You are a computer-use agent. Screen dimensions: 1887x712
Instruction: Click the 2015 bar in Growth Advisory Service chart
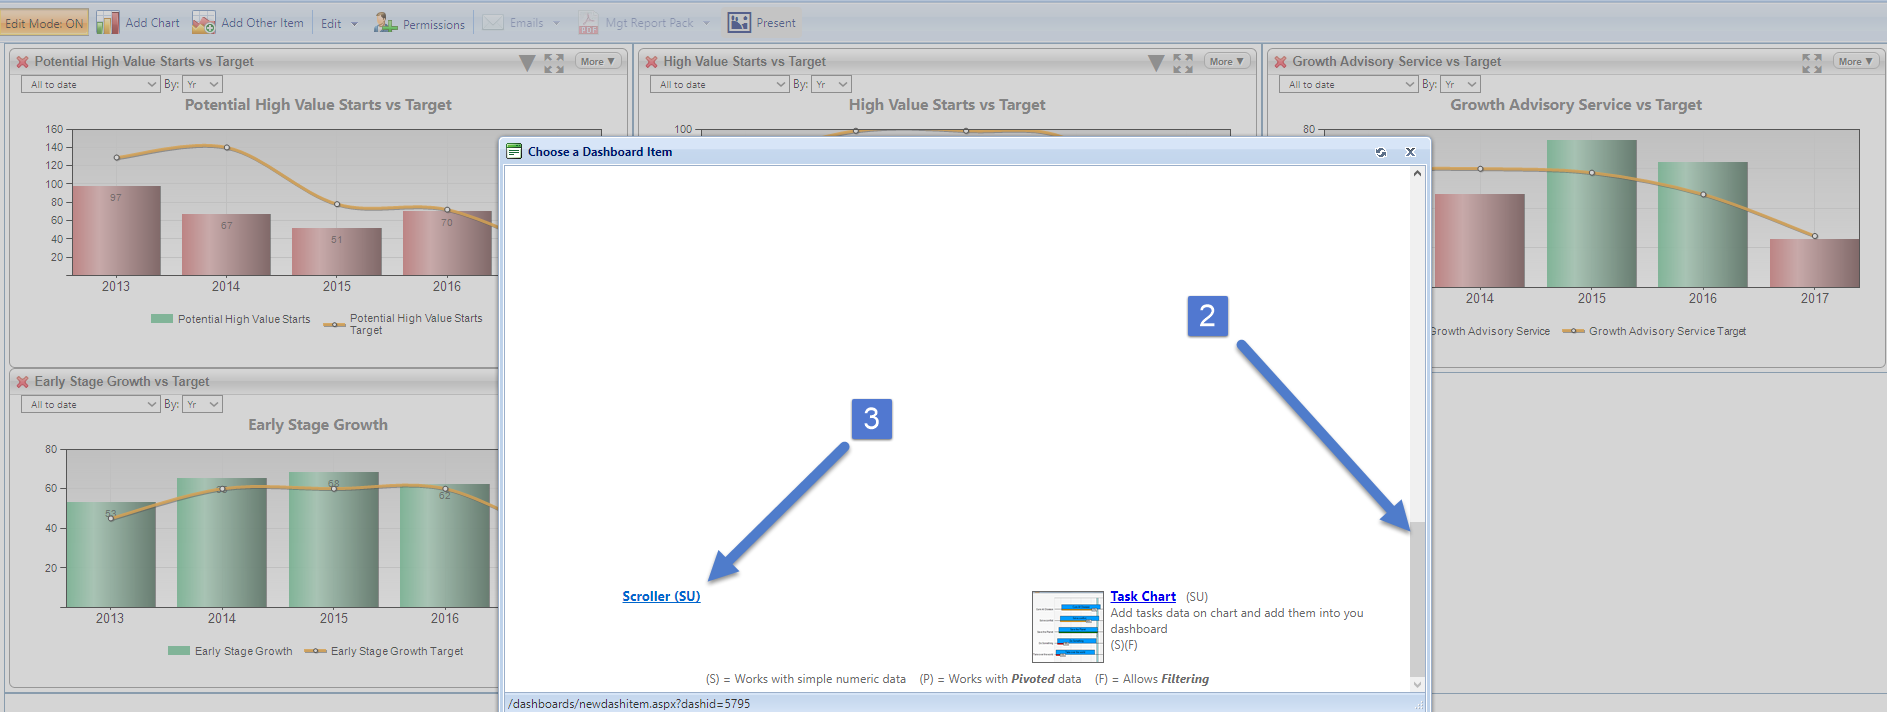point(1592,214)
